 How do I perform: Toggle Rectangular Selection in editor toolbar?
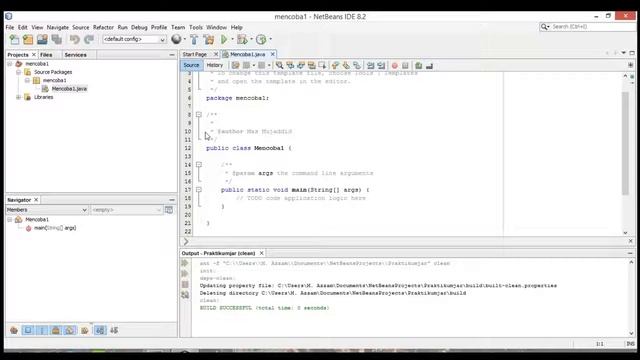322,66
